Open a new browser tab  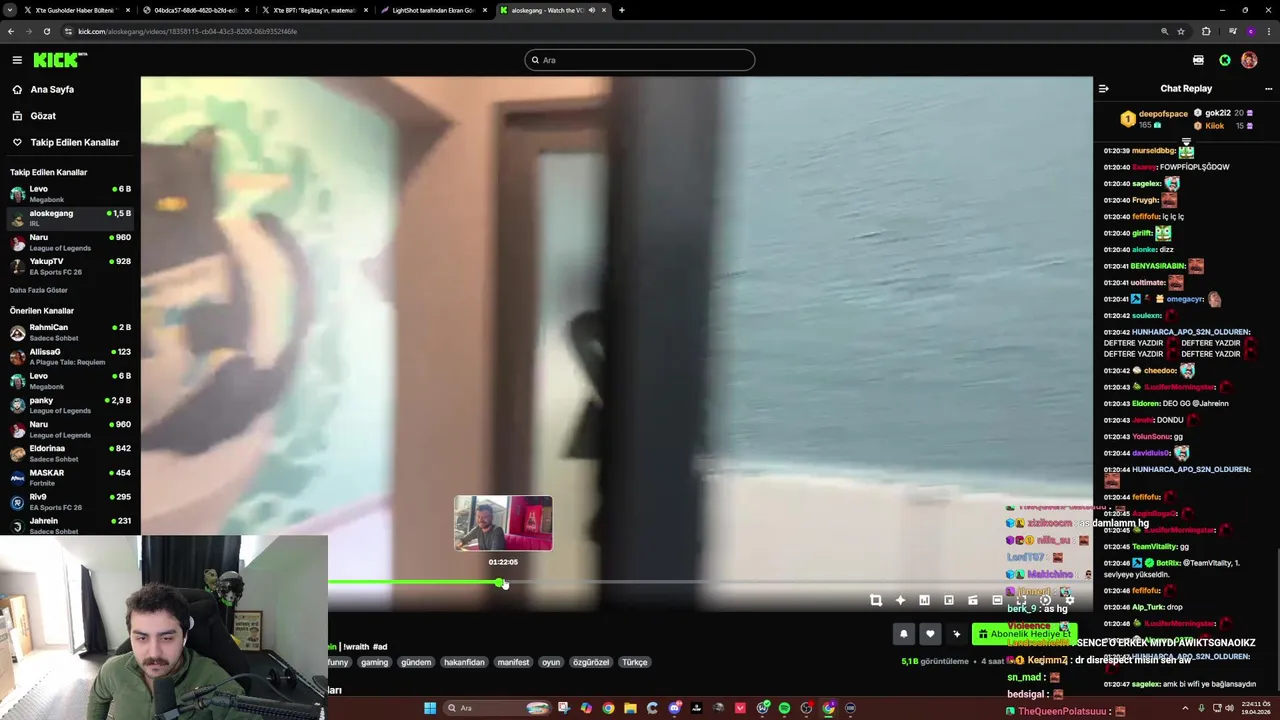pyautogui.click(x=621, y=10)
